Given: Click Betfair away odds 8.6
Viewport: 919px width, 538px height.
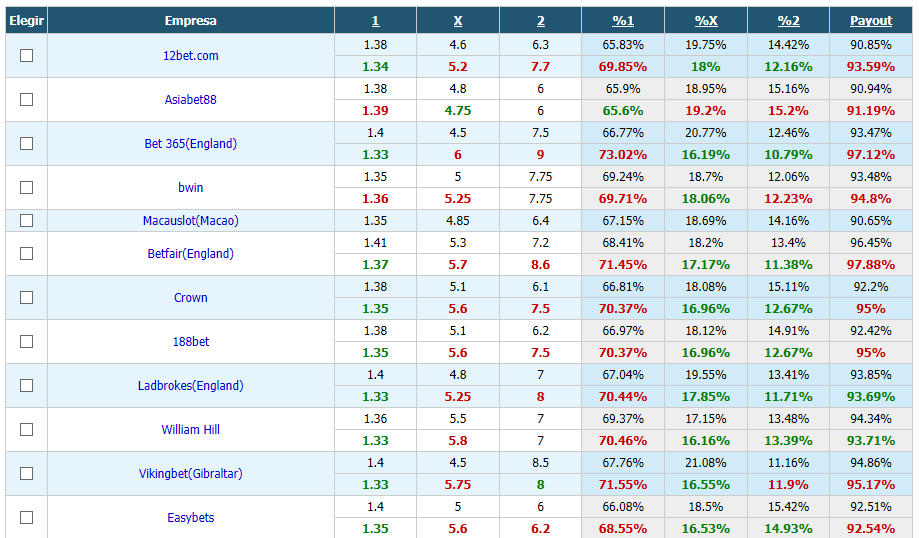Looking at the screenshot, I should (540, 265).
